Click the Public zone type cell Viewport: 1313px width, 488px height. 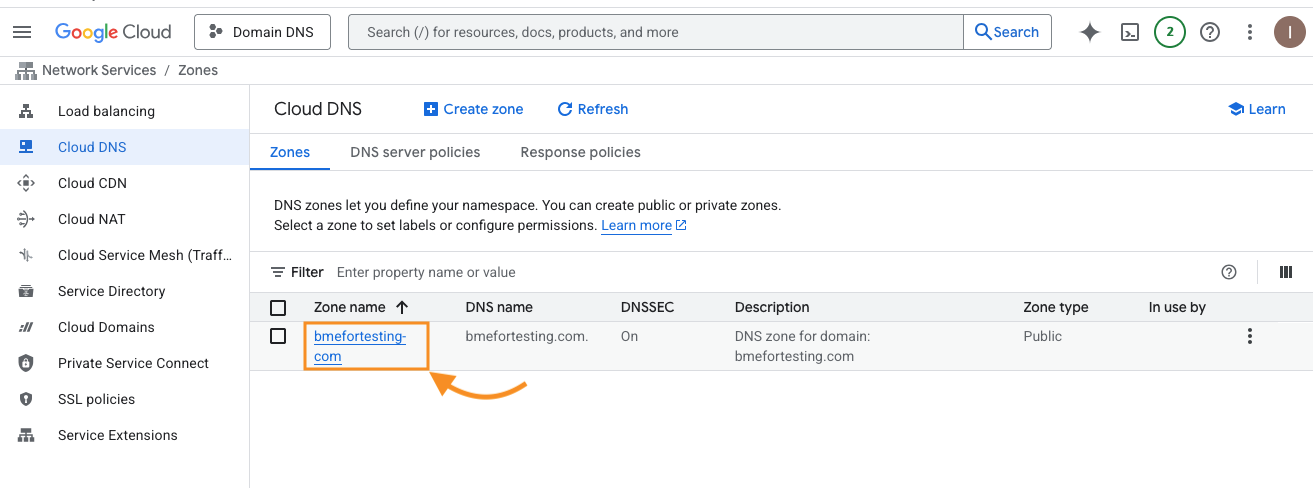click(1043, 336)
